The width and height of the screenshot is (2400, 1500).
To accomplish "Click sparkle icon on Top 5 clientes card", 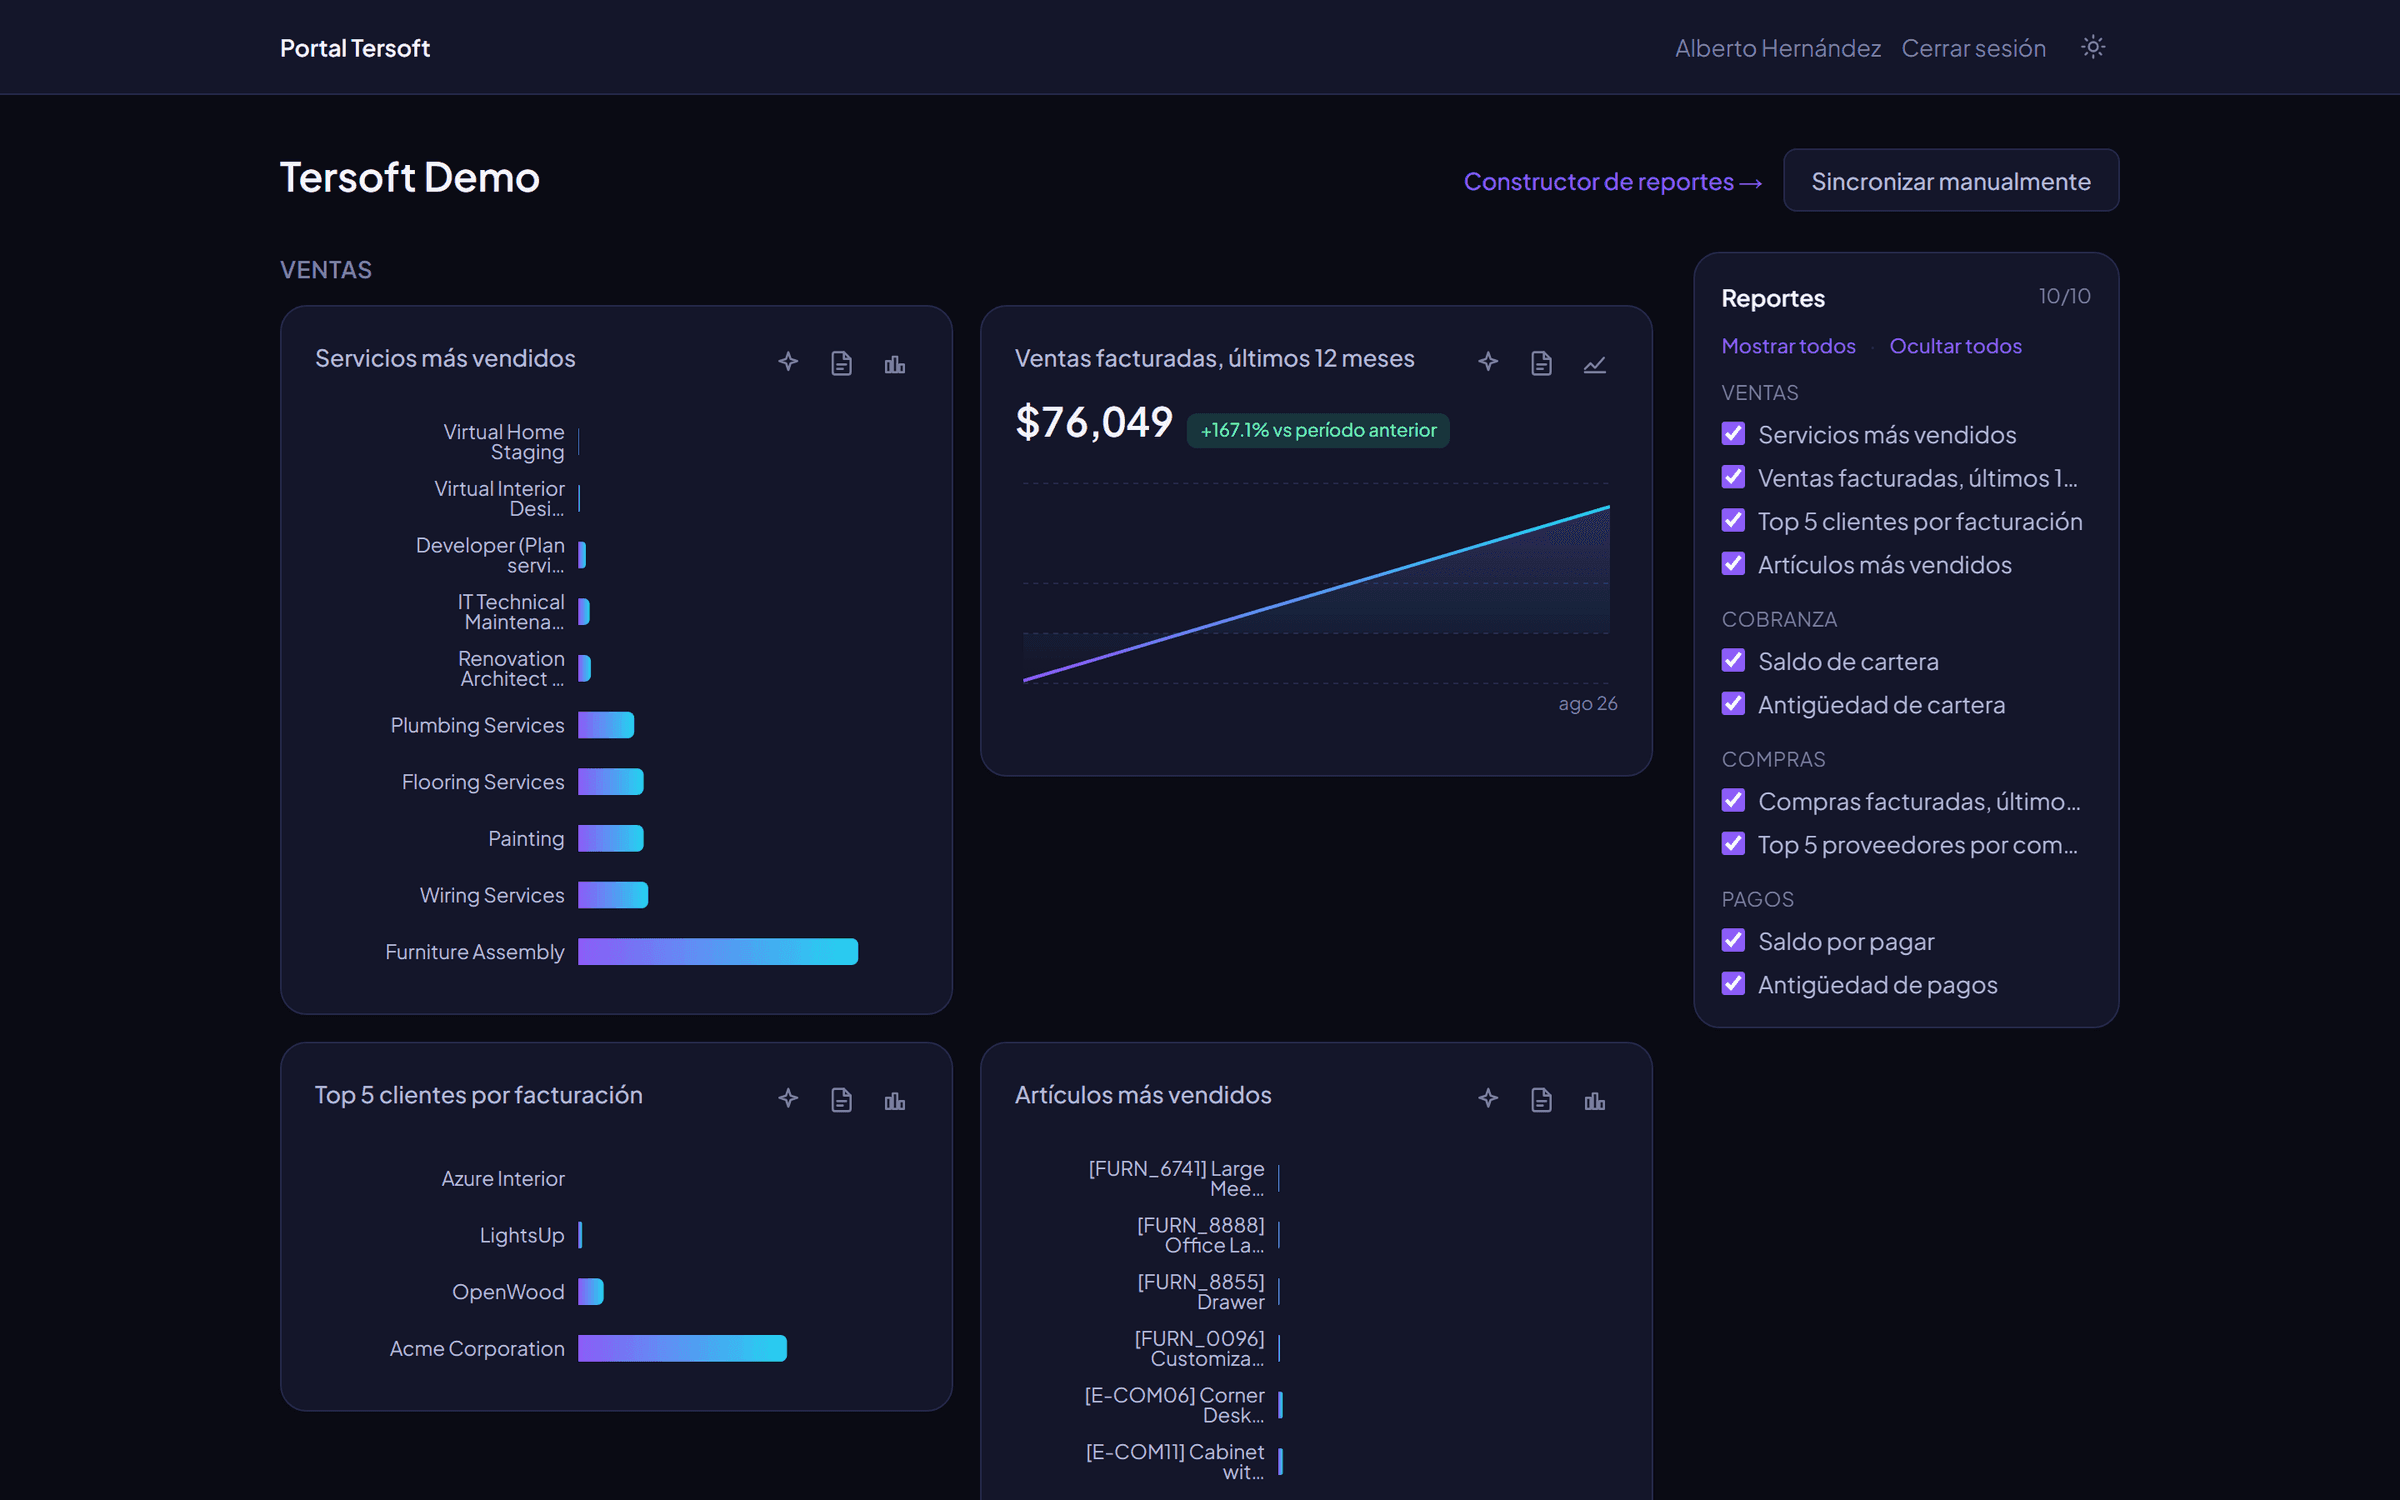I will (x=788, y=1099).
